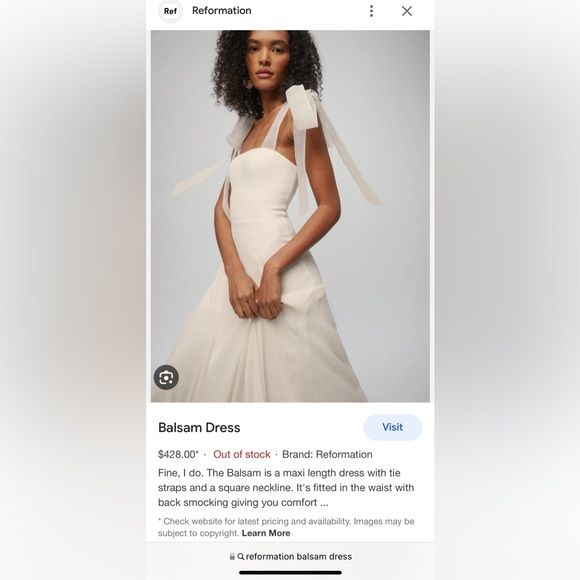Image resolution: width=580 pixels, height=580 pixels.
Task: Click the Ref site logo
Action: tap(170, 11)
